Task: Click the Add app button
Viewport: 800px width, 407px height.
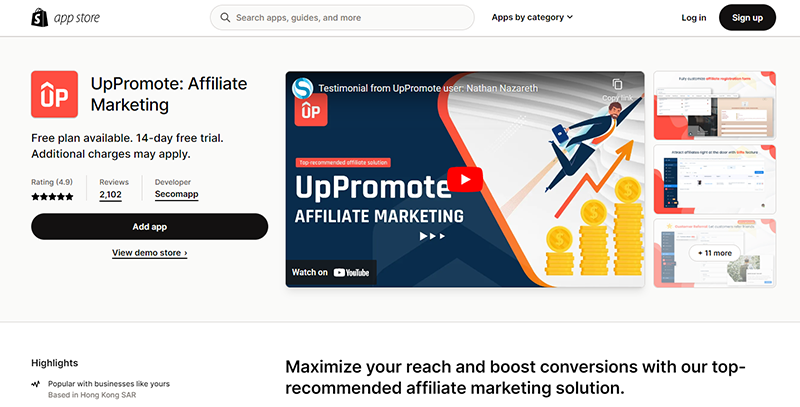Action: point(149,227)
